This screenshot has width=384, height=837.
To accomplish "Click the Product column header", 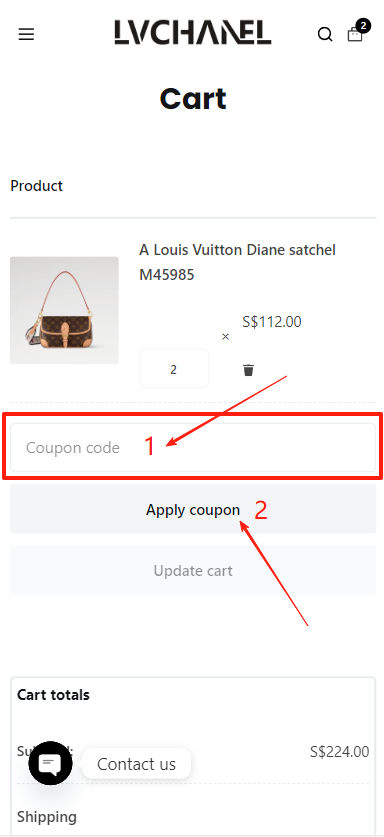I will pyautogui.click(x=36, y=186).
